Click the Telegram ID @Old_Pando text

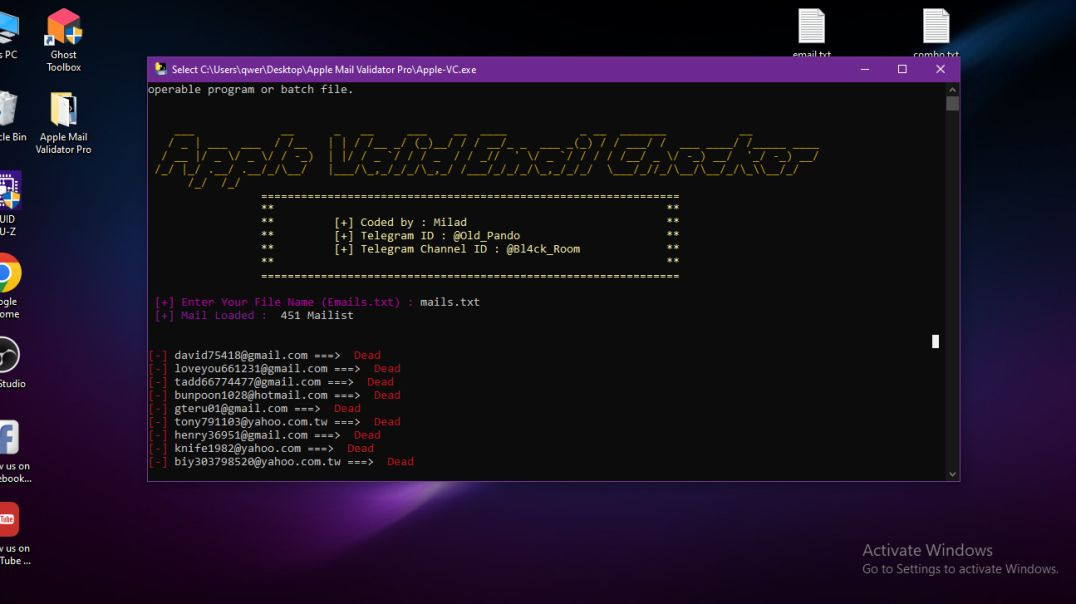click(427, 235)
